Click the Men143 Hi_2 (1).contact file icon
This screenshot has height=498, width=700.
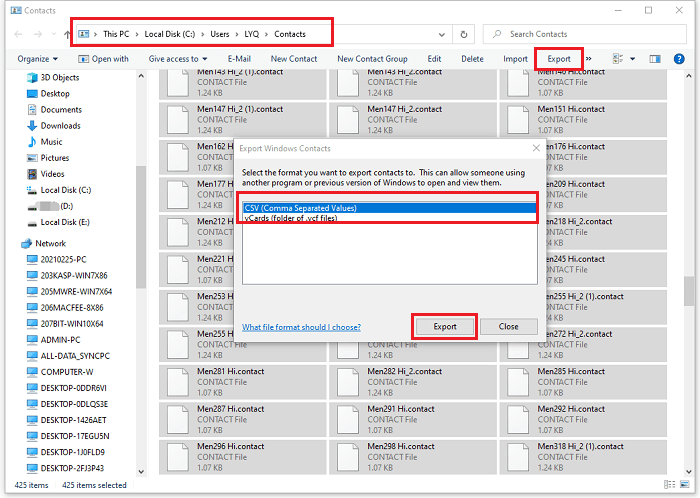click(176, 85)
